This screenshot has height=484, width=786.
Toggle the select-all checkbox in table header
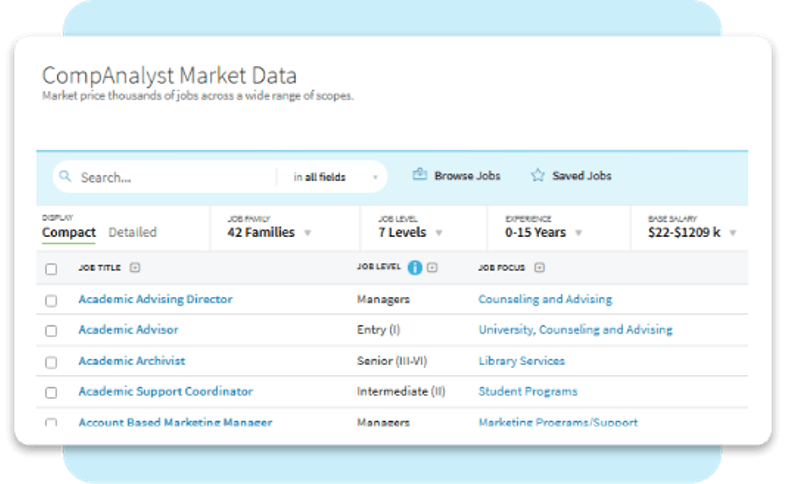click(x=51, y=269)
